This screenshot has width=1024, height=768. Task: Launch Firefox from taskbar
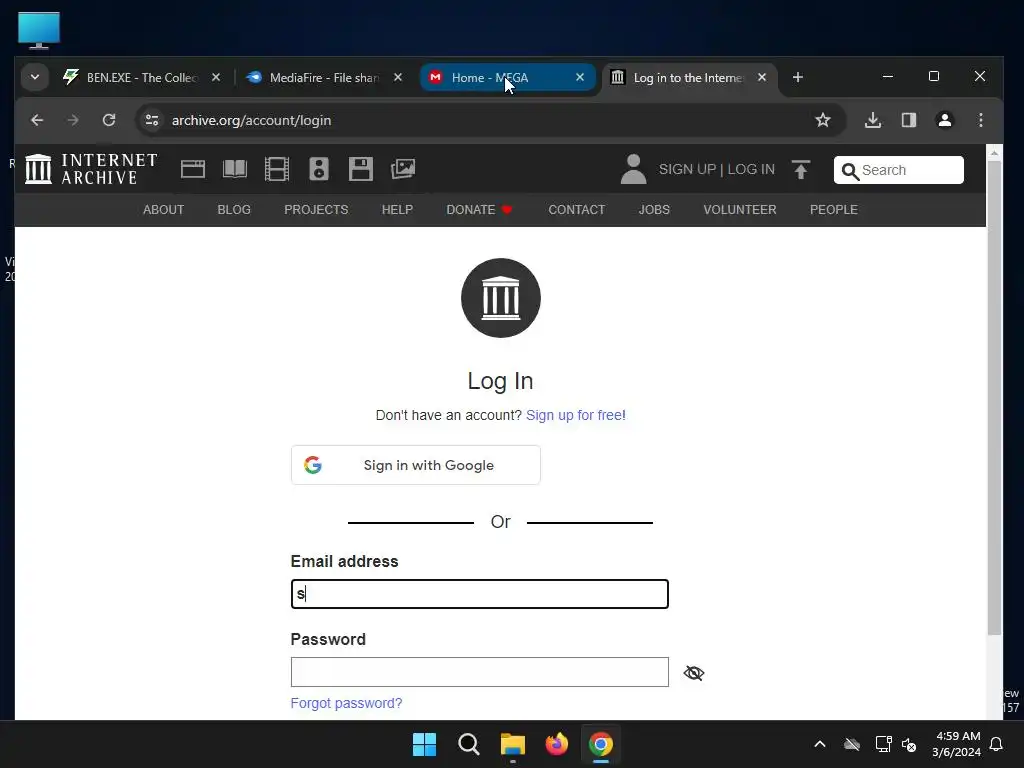point(556,744)
